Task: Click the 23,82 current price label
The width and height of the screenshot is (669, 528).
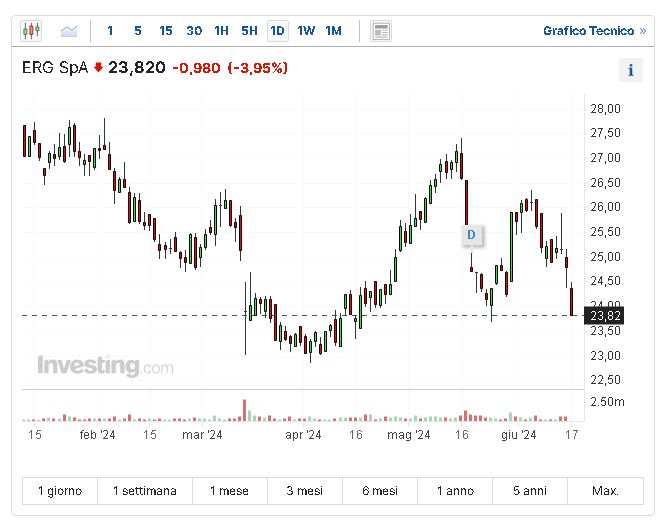Action: (605, 316)
